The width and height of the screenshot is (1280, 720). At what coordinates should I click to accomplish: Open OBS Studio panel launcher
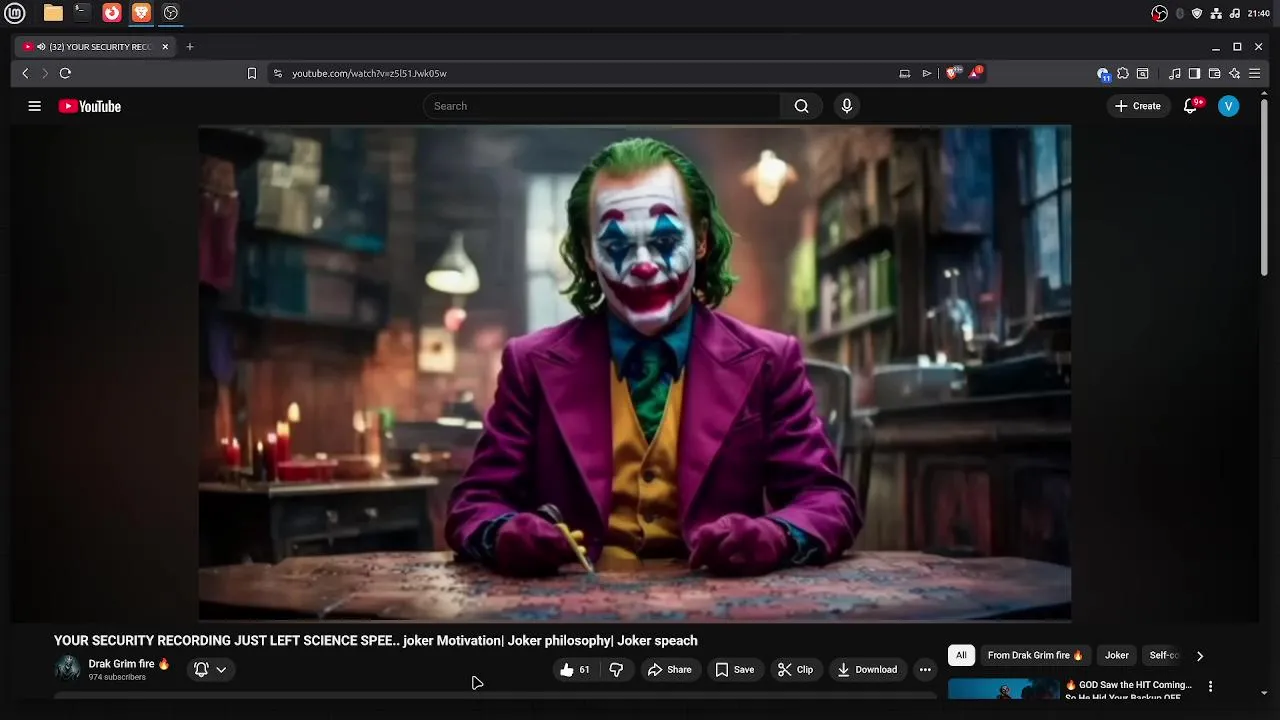coord(171,13)
